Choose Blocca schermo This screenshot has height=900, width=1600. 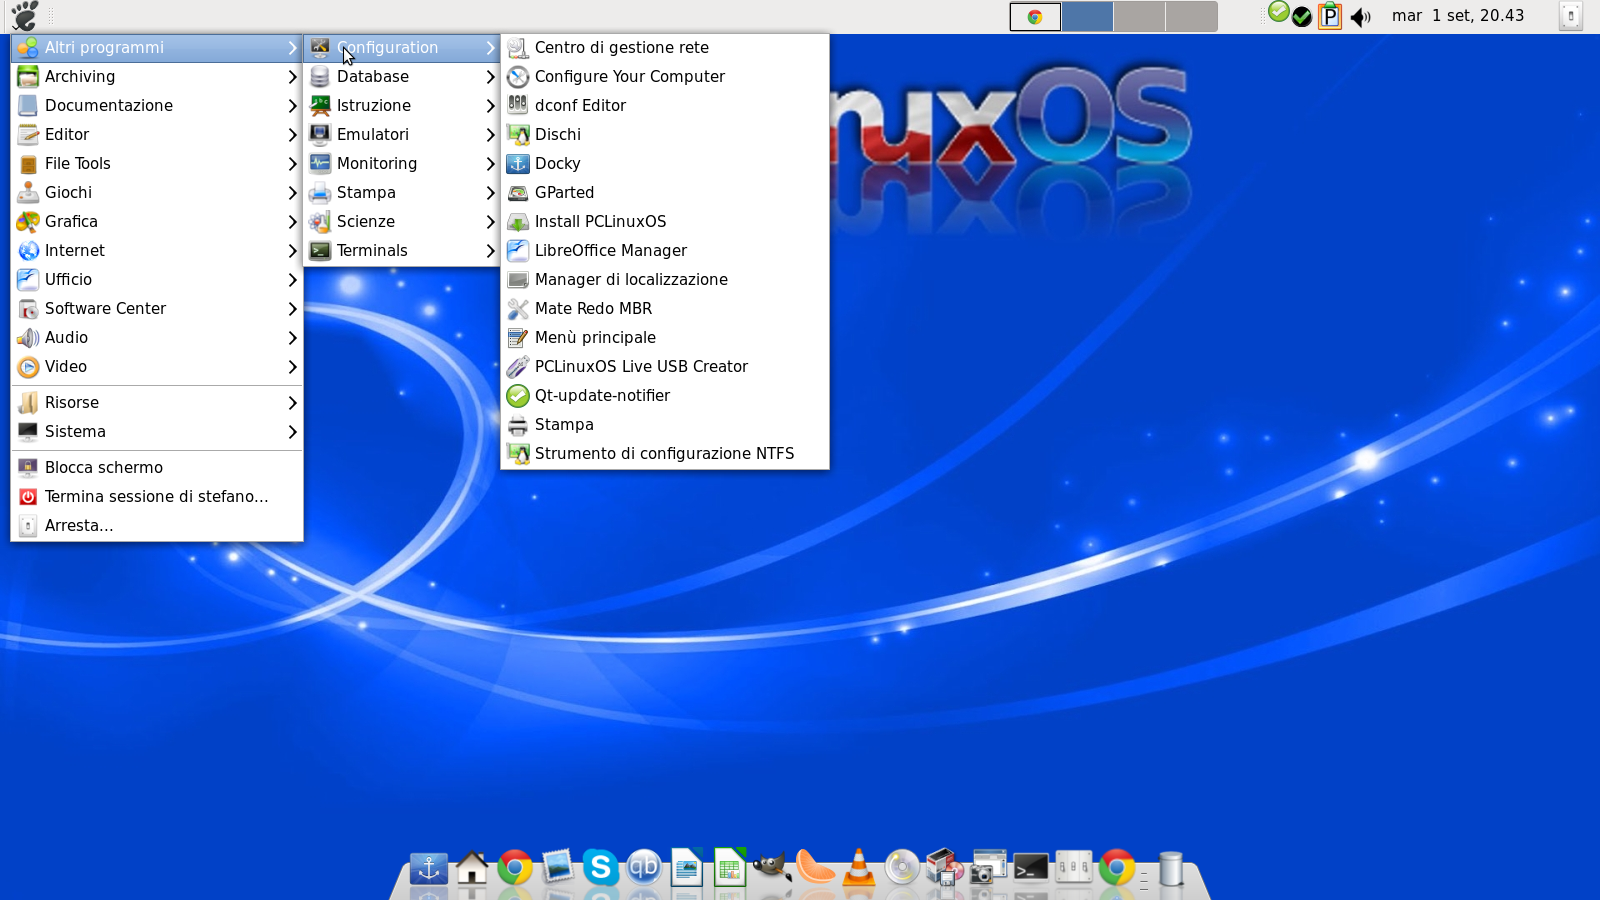pyautogui.click(x=157, y=468)
